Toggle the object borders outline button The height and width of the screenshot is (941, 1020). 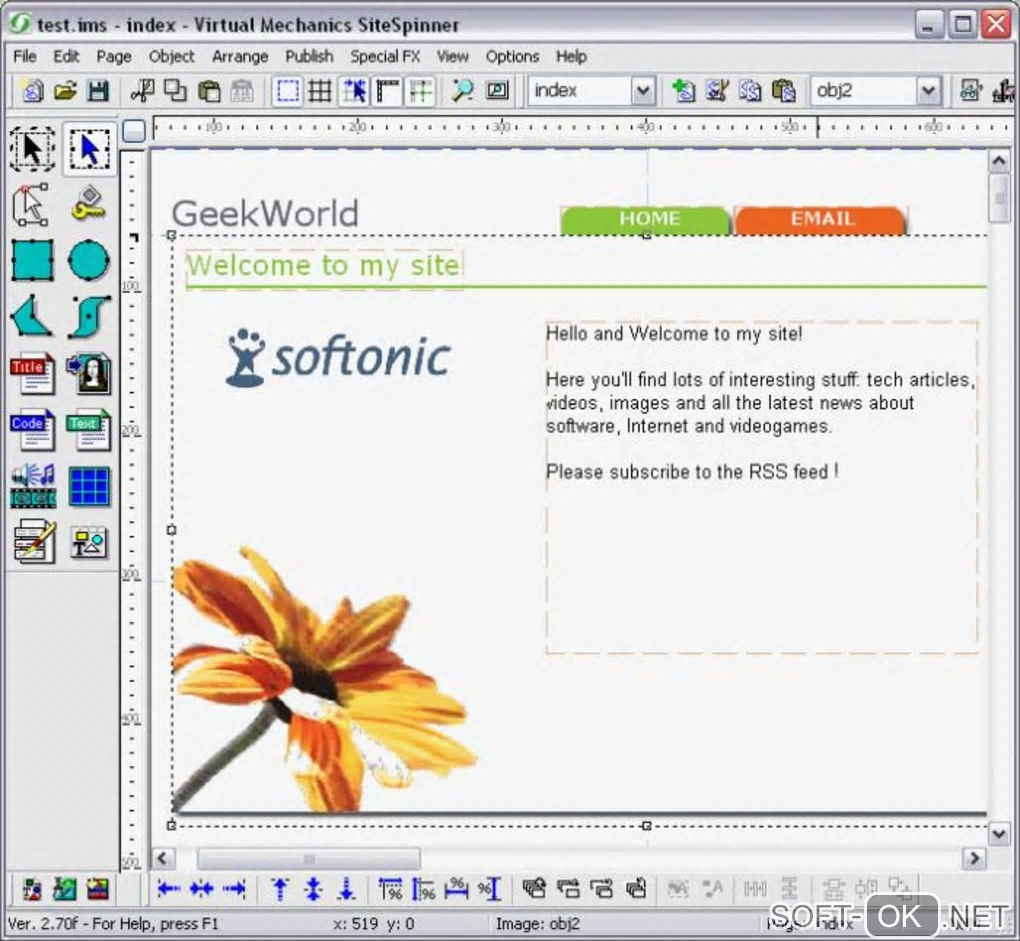(288, 91)
